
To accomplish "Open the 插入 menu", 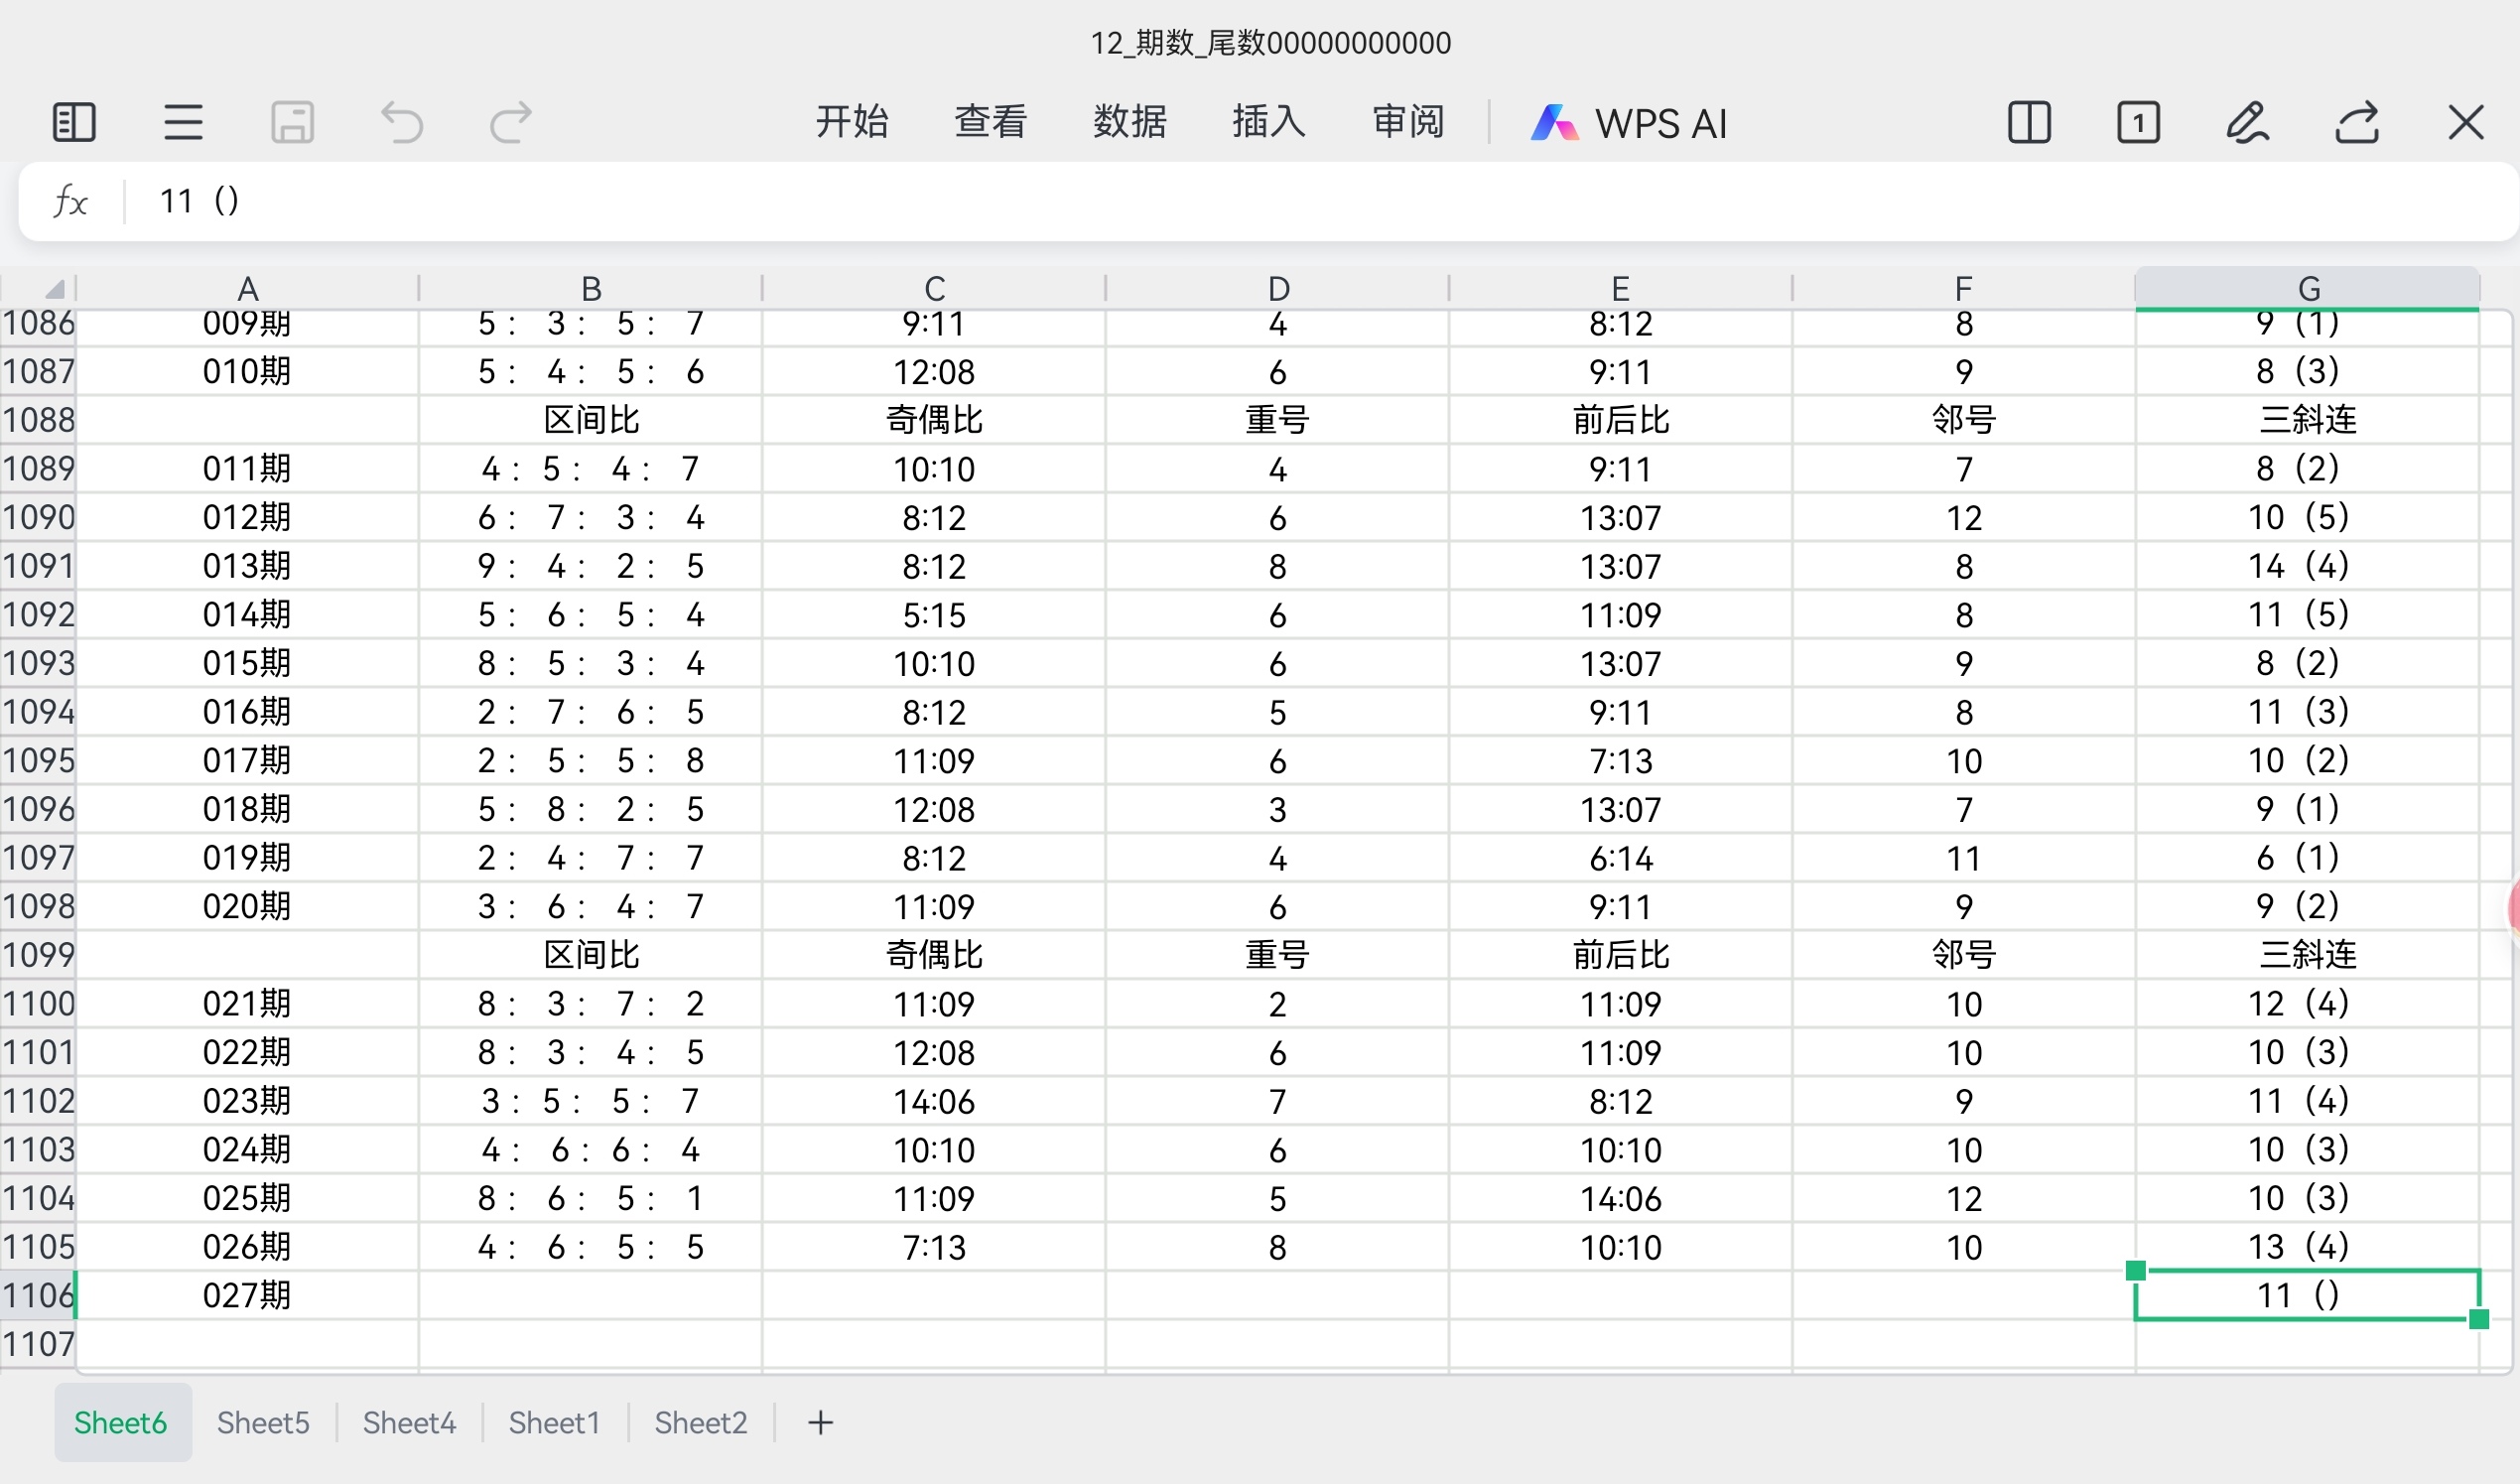I will 1268,122.
